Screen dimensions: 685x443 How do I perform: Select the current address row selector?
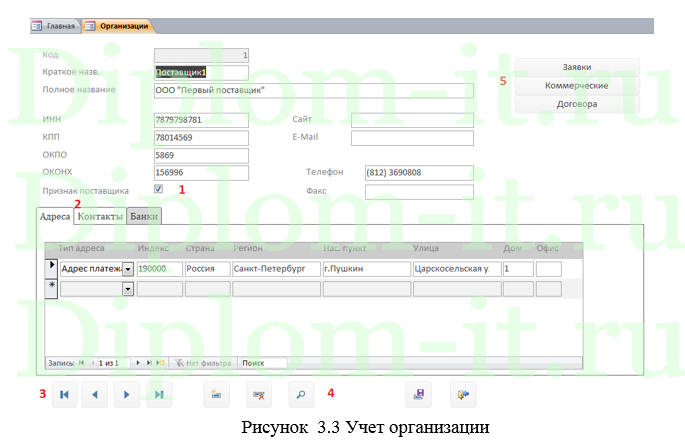click(x=52, y=268)
